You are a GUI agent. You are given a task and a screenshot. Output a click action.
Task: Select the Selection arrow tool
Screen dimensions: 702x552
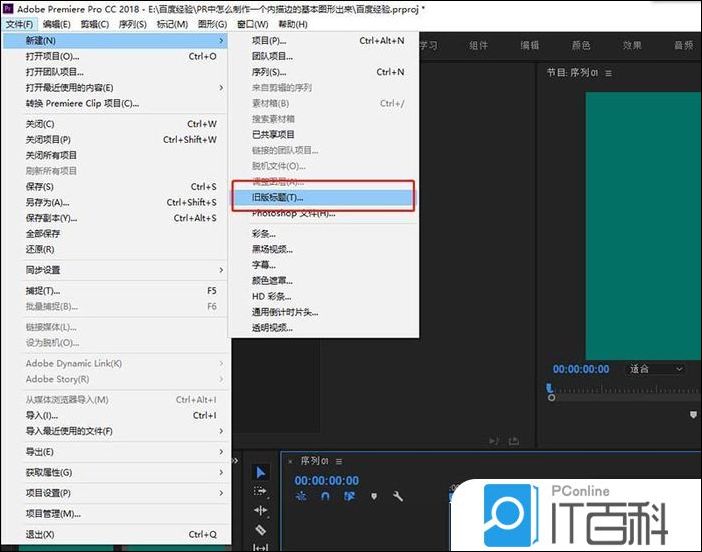click(260, 473)
